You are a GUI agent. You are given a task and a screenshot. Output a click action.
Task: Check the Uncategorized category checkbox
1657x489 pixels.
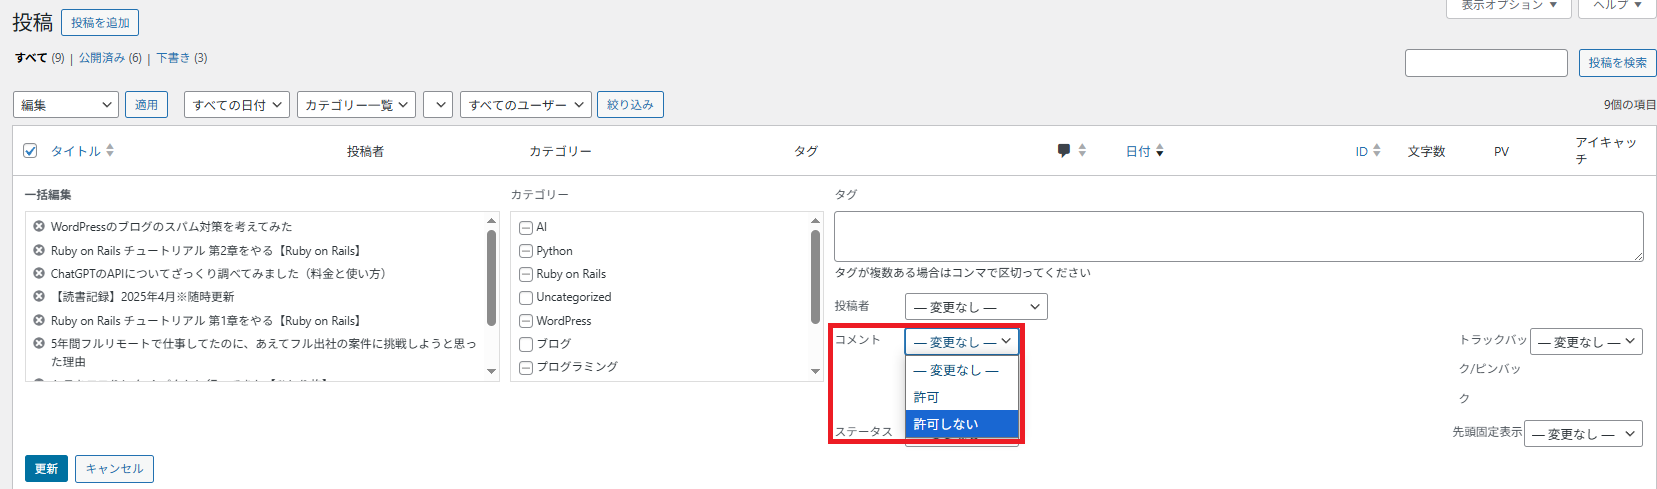coord(526,298)
